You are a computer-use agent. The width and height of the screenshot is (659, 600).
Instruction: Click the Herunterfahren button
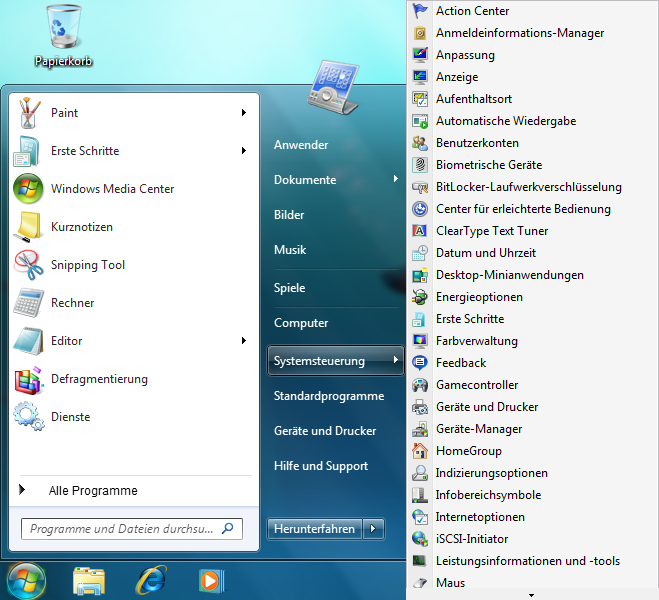click(314, 529)
